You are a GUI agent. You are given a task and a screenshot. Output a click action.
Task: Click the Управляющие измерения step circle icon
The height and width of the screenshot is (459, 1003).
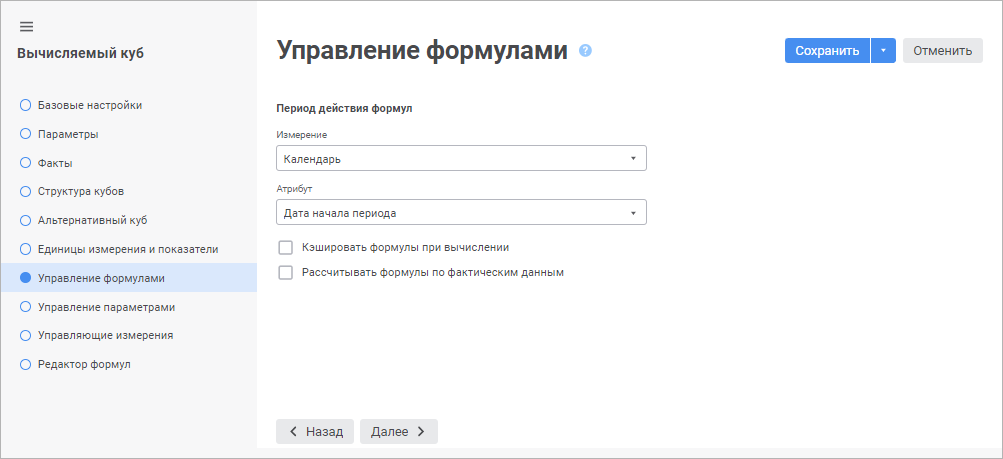point(26,335)
